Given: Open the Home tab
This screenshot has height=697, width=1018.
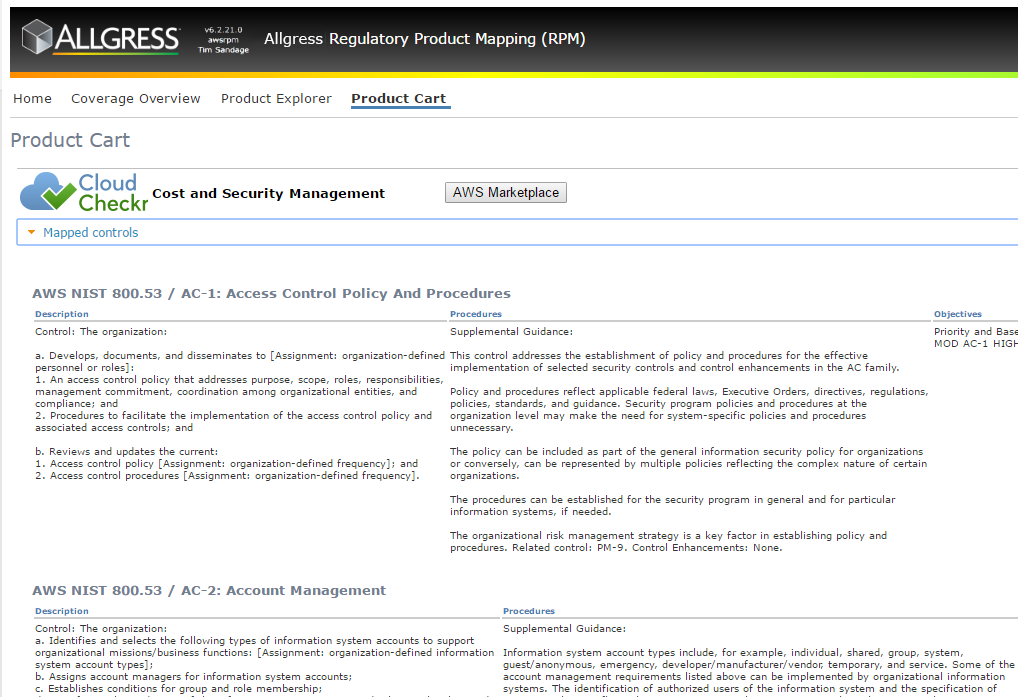Looking at the screenshot, I should click(32, 99).
